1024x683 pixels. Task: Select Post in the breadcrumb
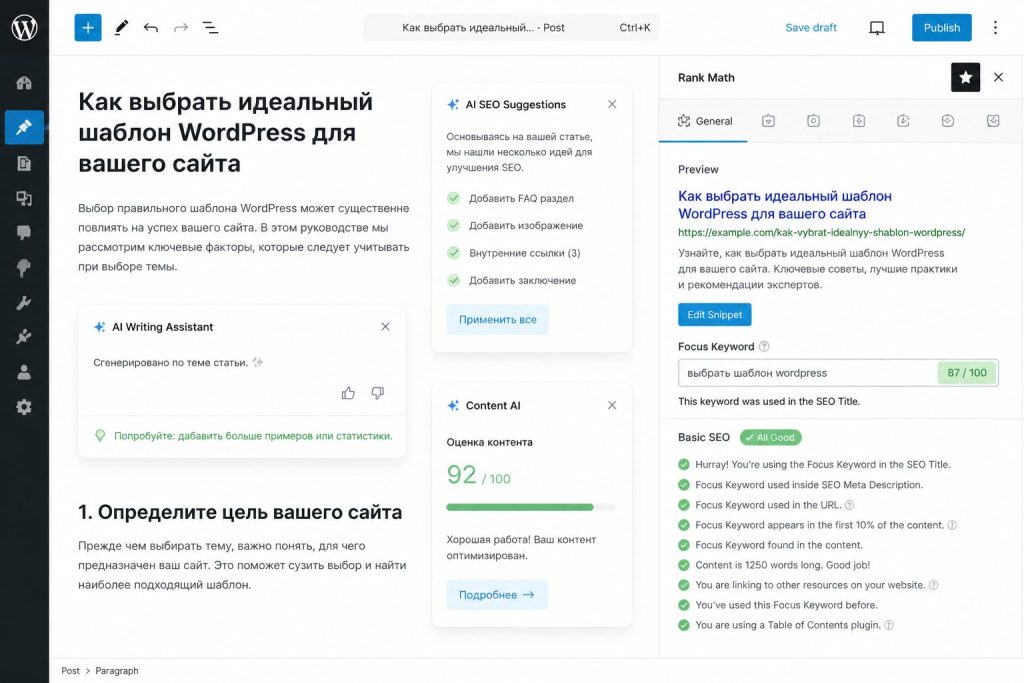click(71, 671)
